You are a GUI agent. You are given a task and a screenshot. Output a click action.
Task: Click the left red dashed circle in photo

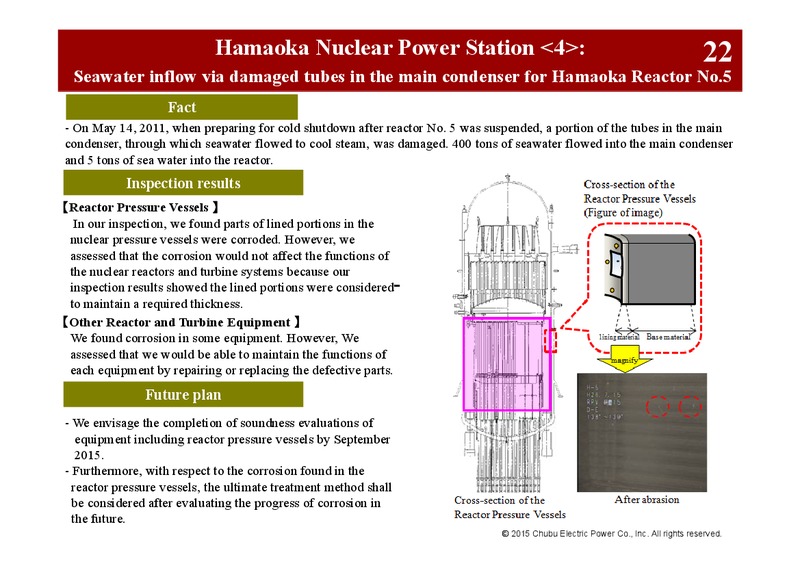pos(658,406)
